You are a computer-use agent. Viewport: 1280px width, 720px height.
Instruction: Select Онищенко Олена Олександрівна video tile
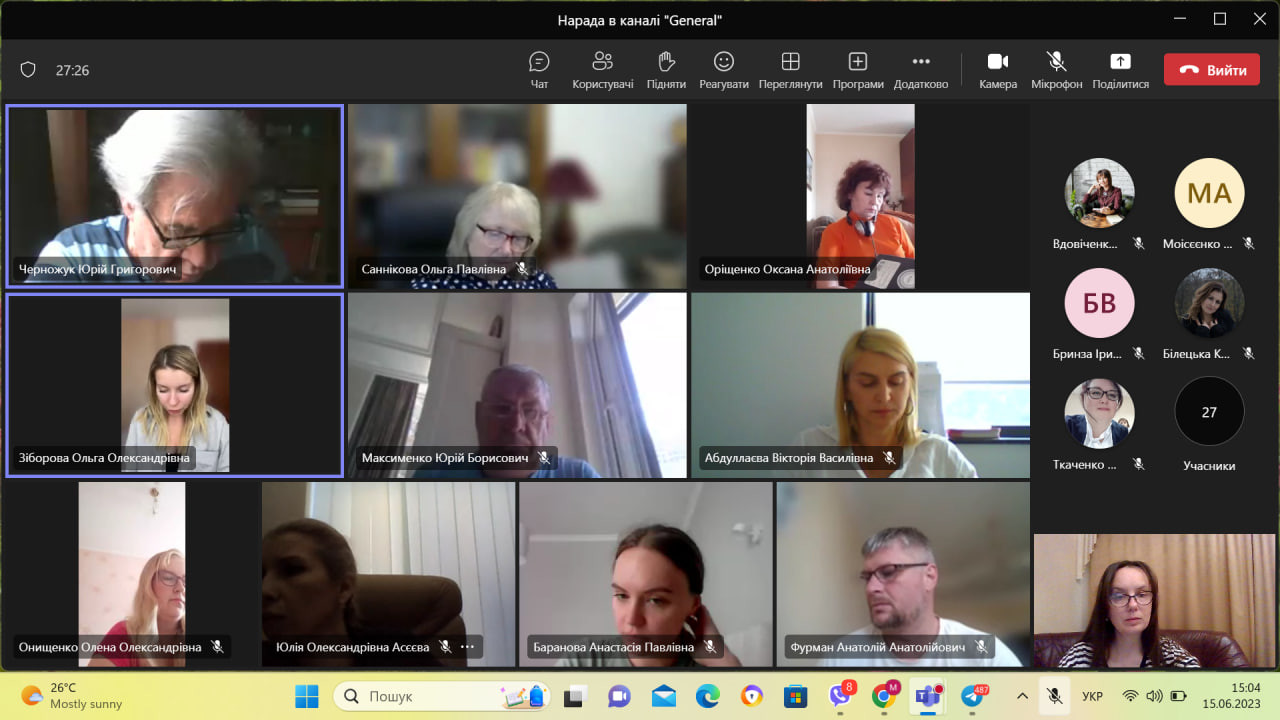[132, 574]
